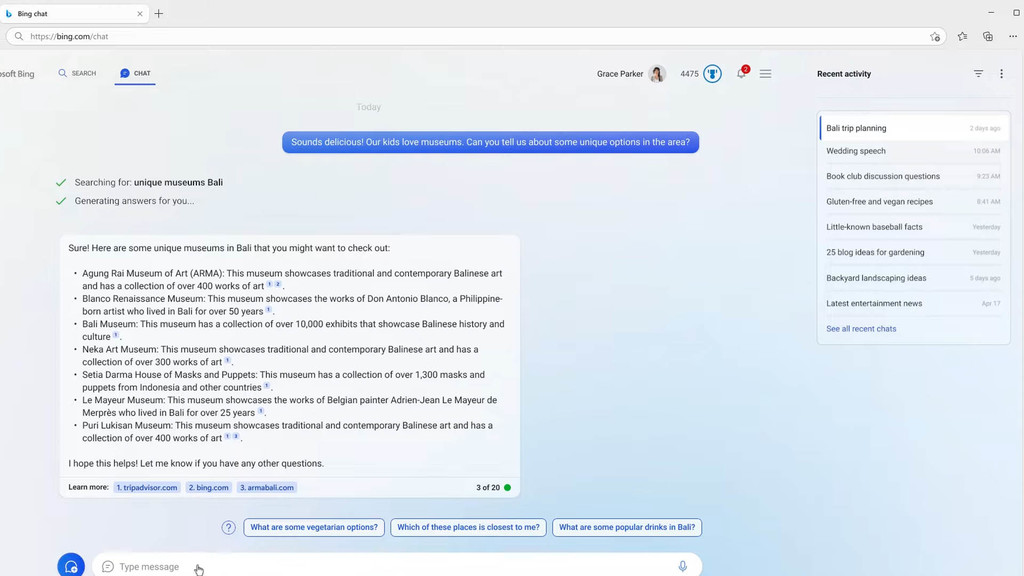1024x576 pixels.
Task: Open the Wedding speech recent chat
Action: tap(856, 151)
